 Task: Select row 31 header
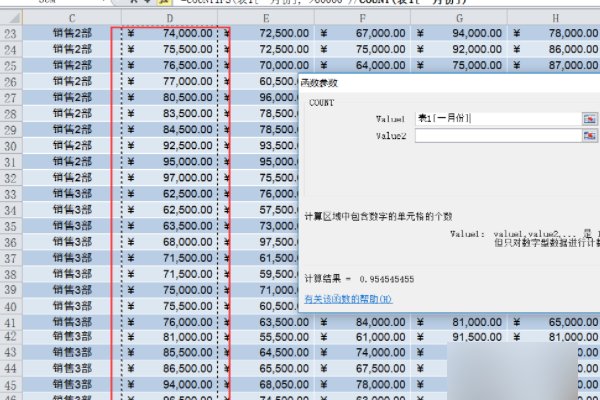coord(11,162)
